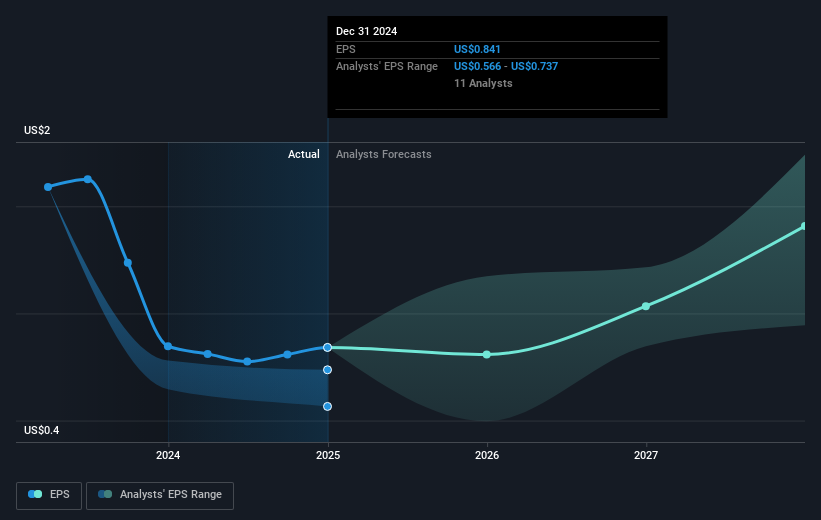Click the 2027 forecast EPS data point
821x520 pixels.
(646, 306)
